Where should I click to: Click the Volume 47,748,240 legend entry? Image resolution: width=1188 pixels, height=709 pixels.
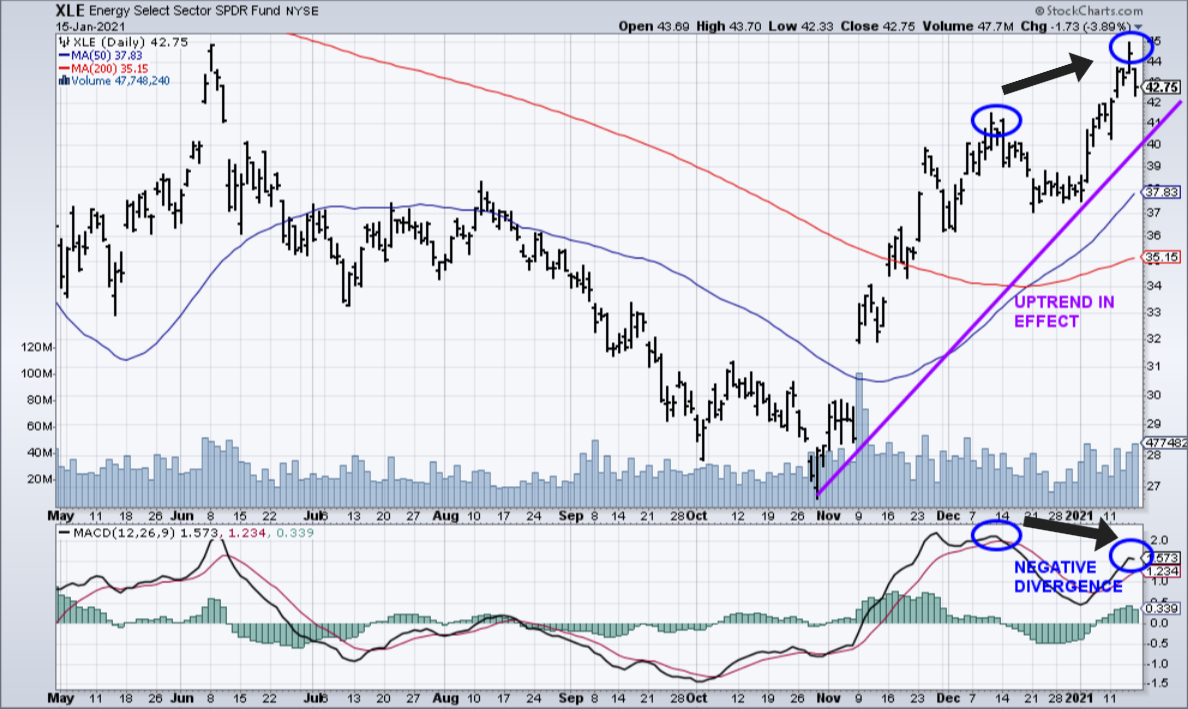[120, 80]
